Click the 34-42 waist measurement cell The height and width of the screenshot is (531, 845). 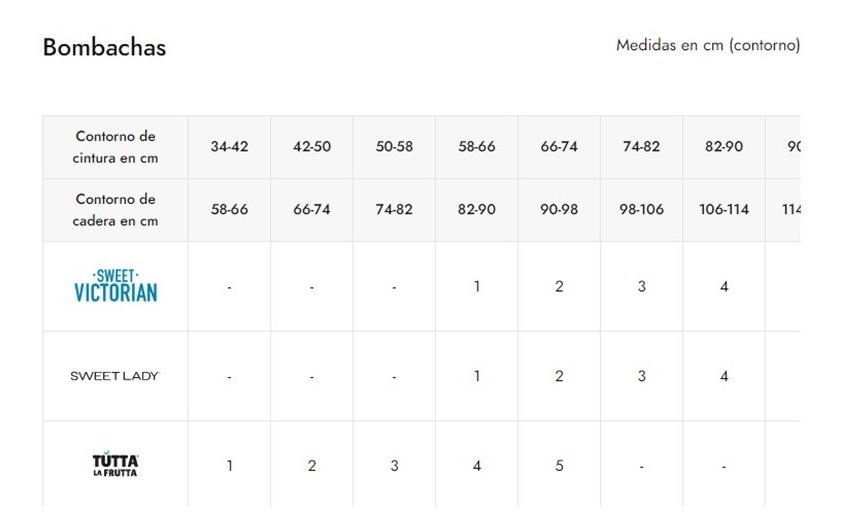tap(229, 147)
